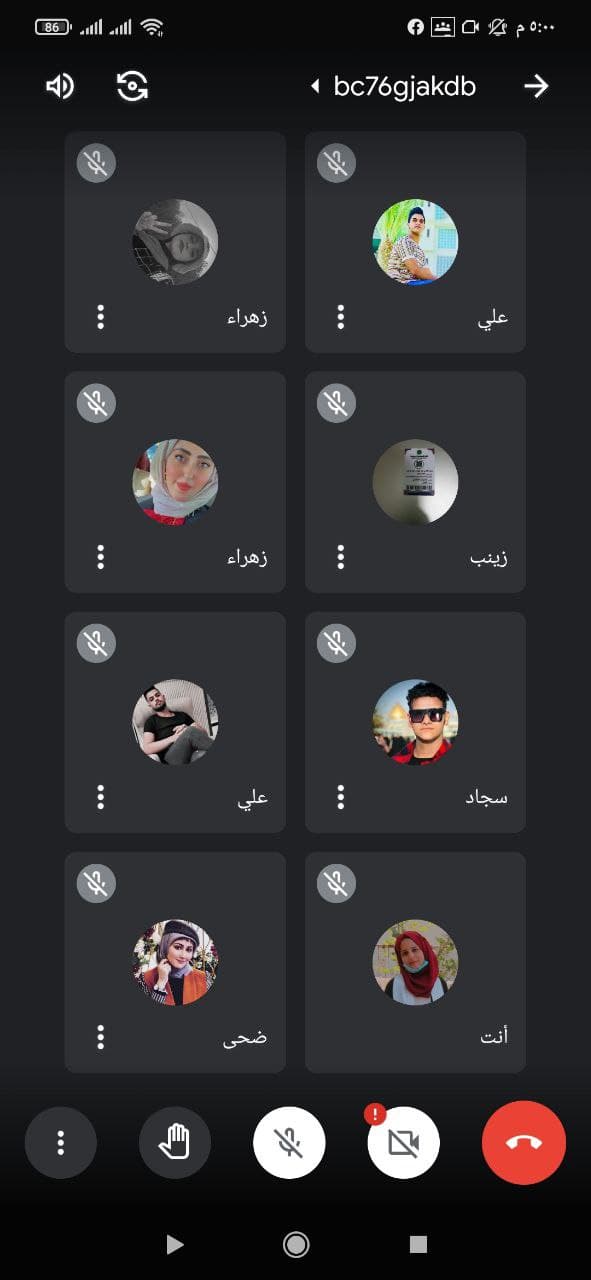Image resolution: width=591 pixels, height=1280 pixels.
Task: Expand meeting code bc76gjakdb details
Action: click(394, 86)
